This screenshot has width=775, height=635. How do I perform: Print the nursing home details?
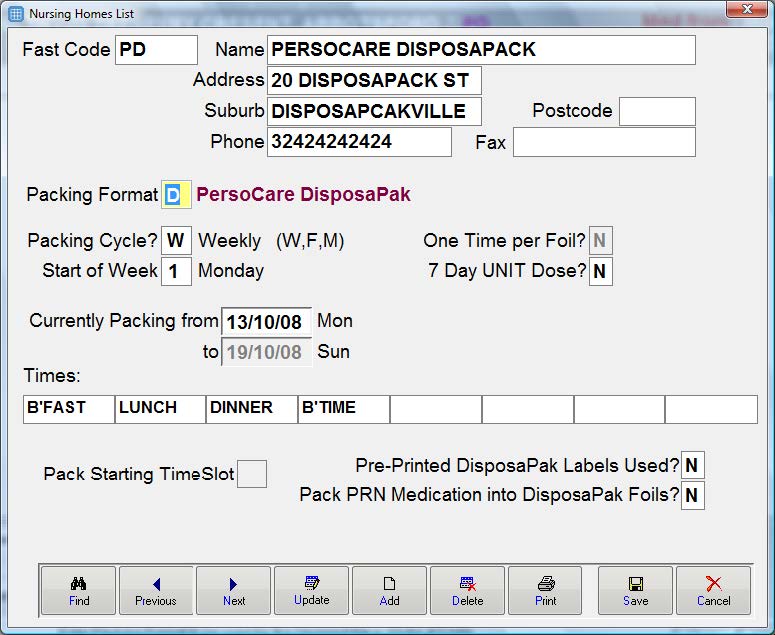(545, 591)
